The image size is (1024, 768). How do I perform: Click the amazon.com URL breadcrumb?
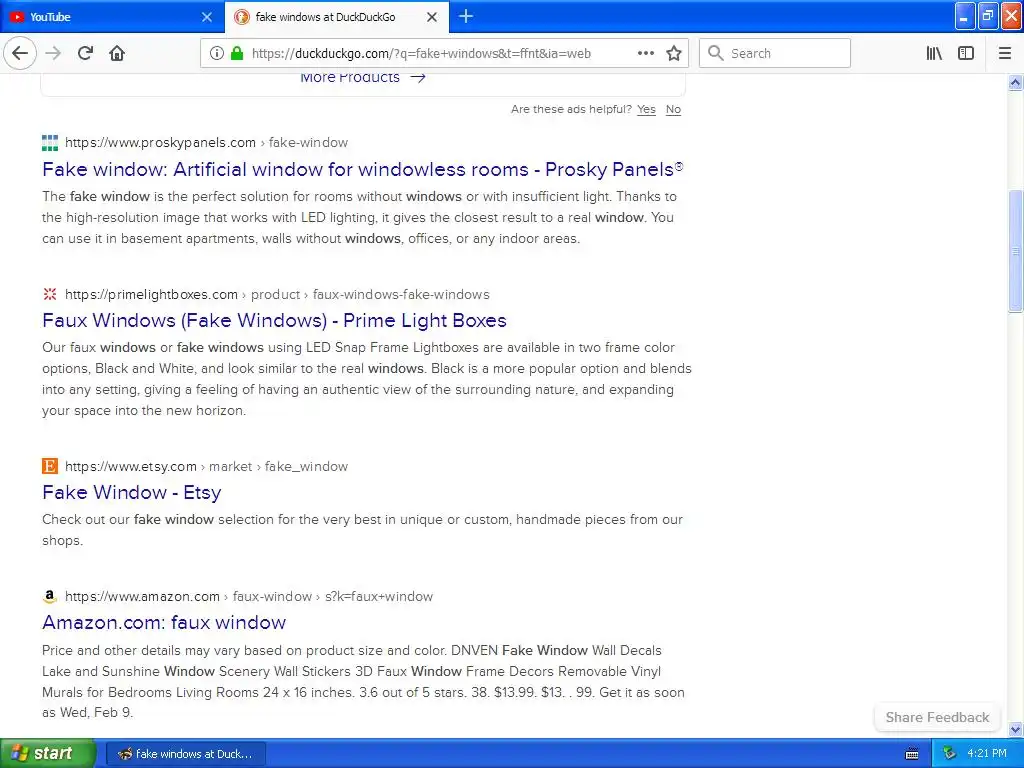coord(249,596)
